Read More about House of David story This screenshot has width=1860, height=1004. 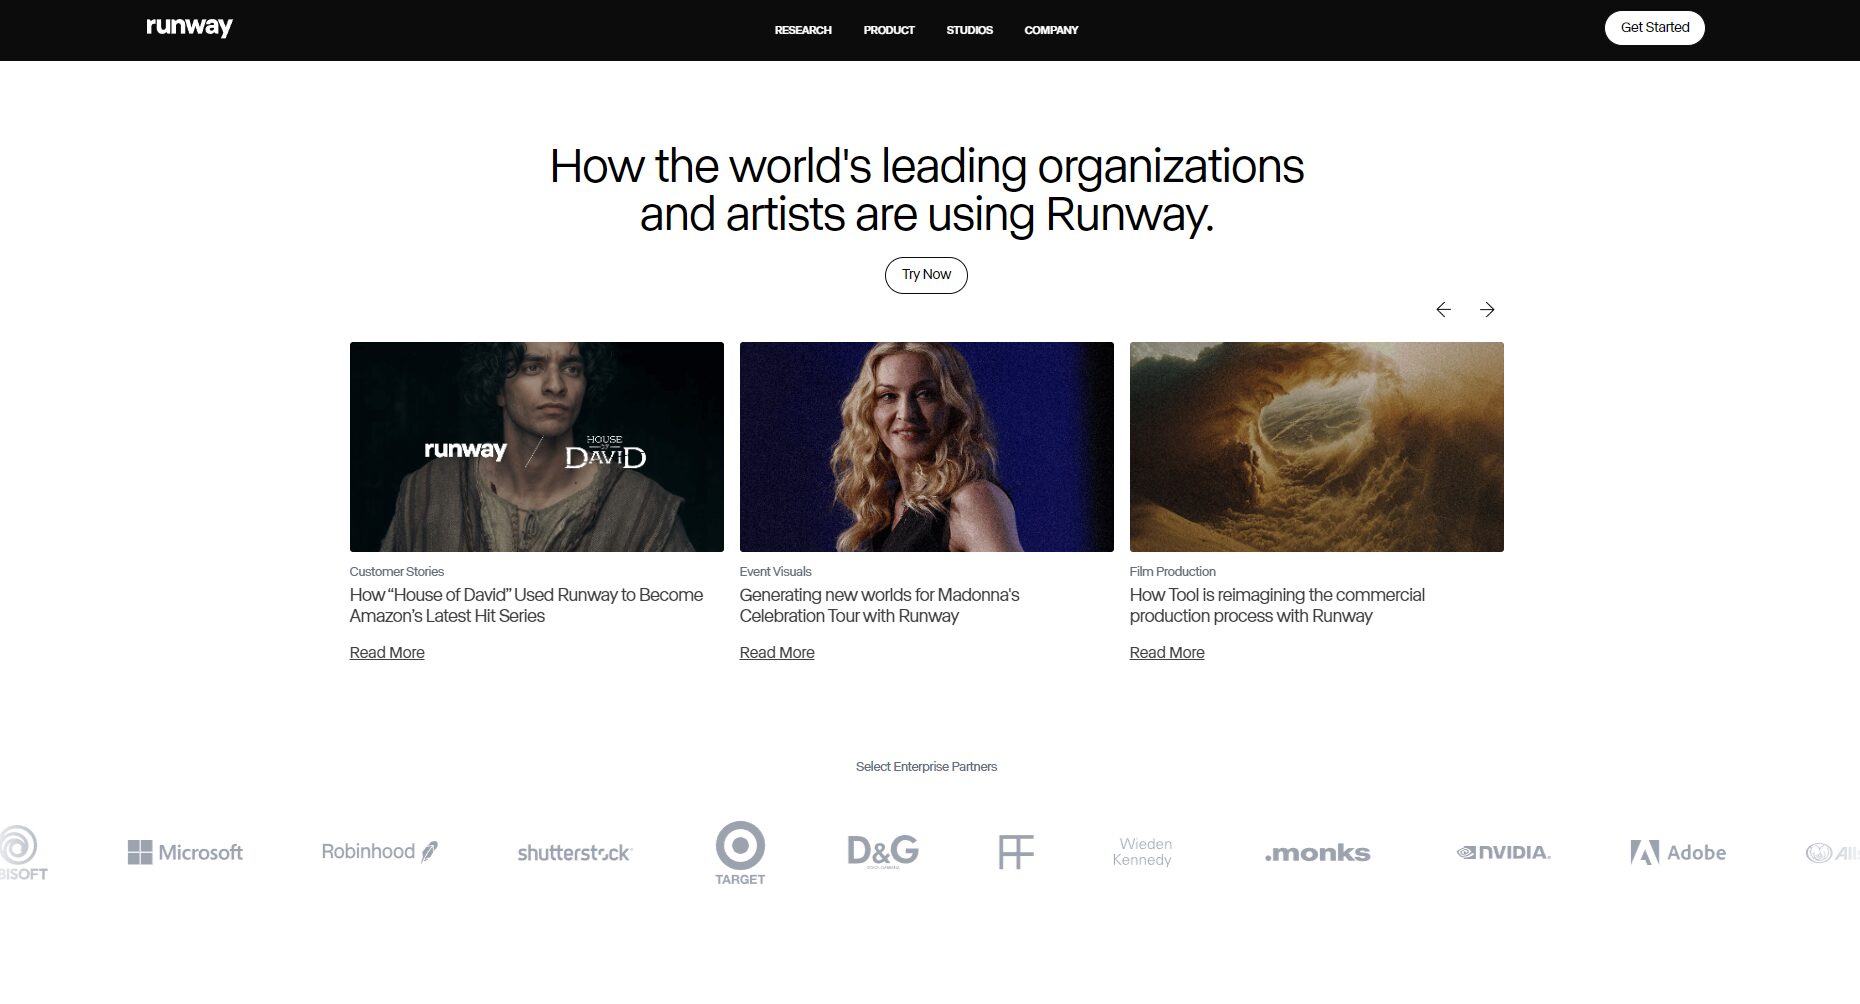click(x=387, y=653)
